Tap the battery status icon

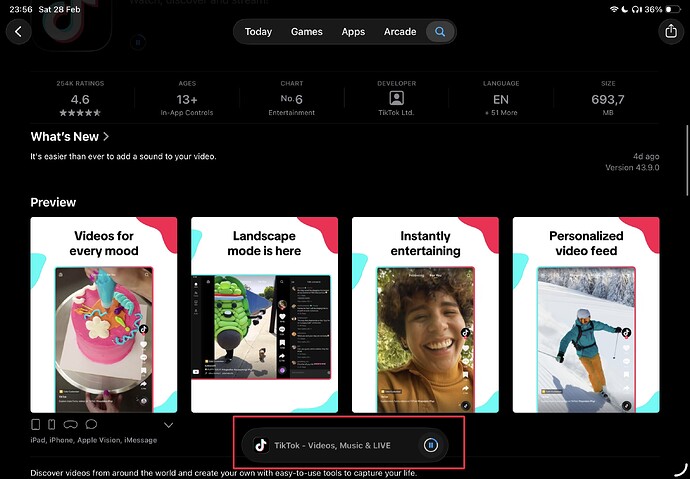point(673,9)
